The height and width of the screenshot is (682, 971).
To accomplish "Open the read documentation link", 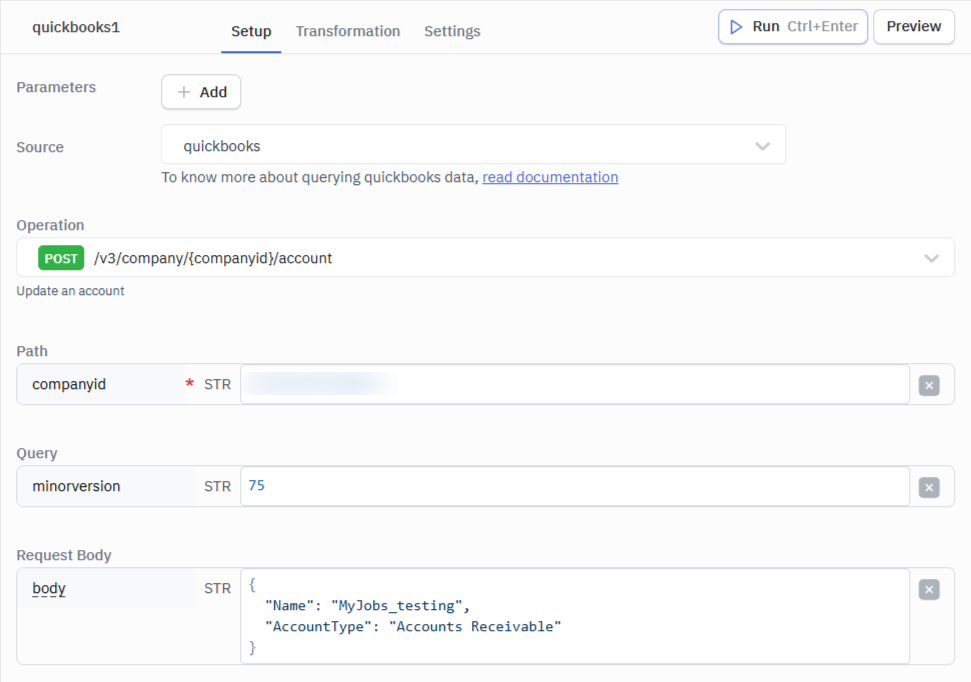I will pyautogui.click(x=550, y=177).
